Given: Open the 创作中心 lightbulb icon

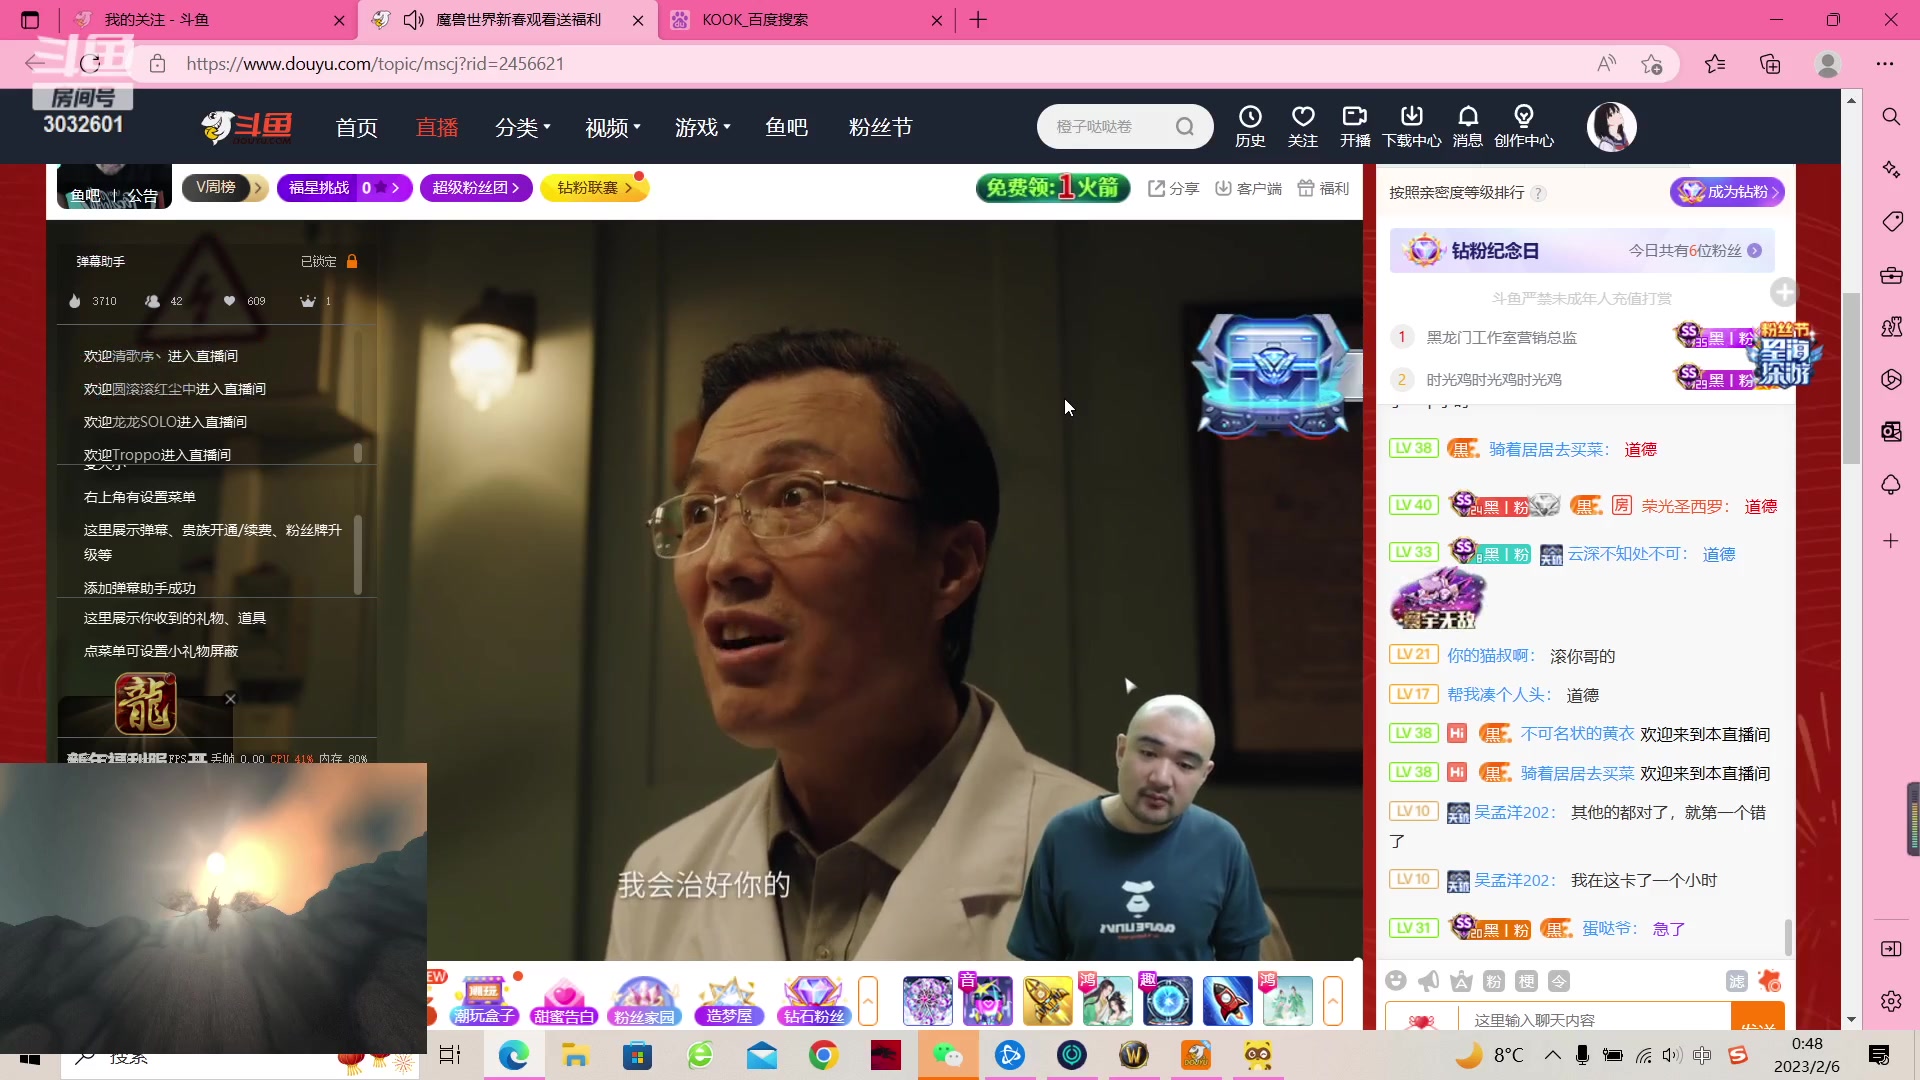Looking at the screenshot, I should (x=1523, y=126).
